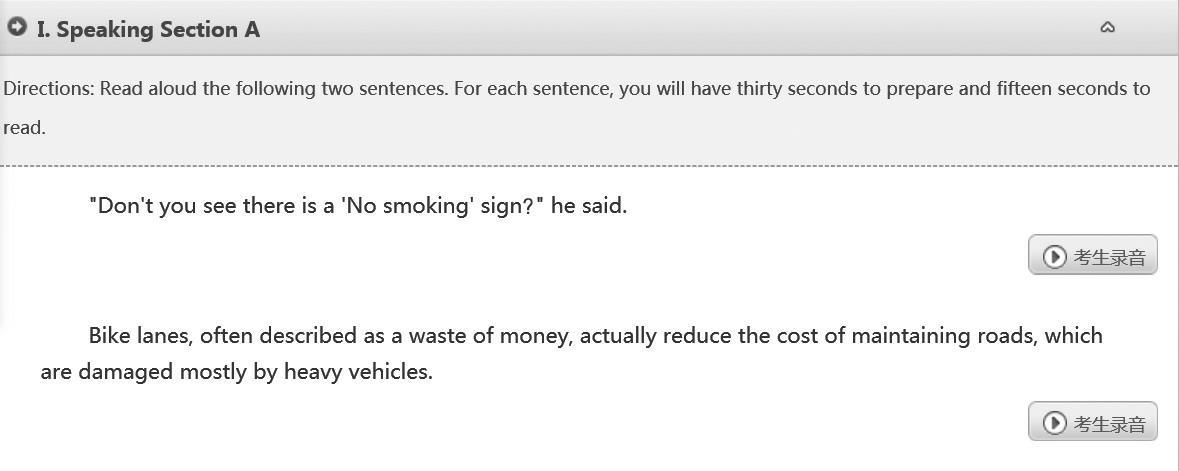The height and width of the screenshot is (471, 1179).
Task: Click 考生录音 label under the bike lanes sentence
Action: 1109,423
